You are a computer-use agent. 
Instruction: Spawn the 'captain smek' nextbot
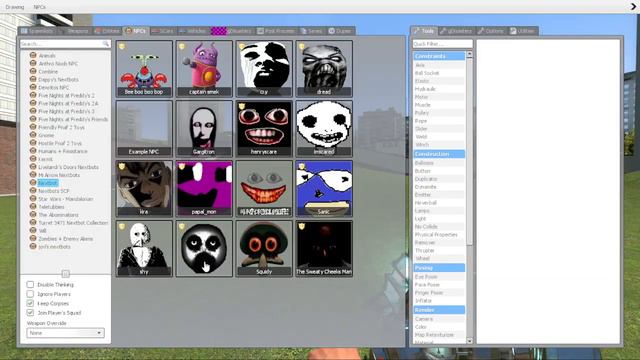[204, 69]
